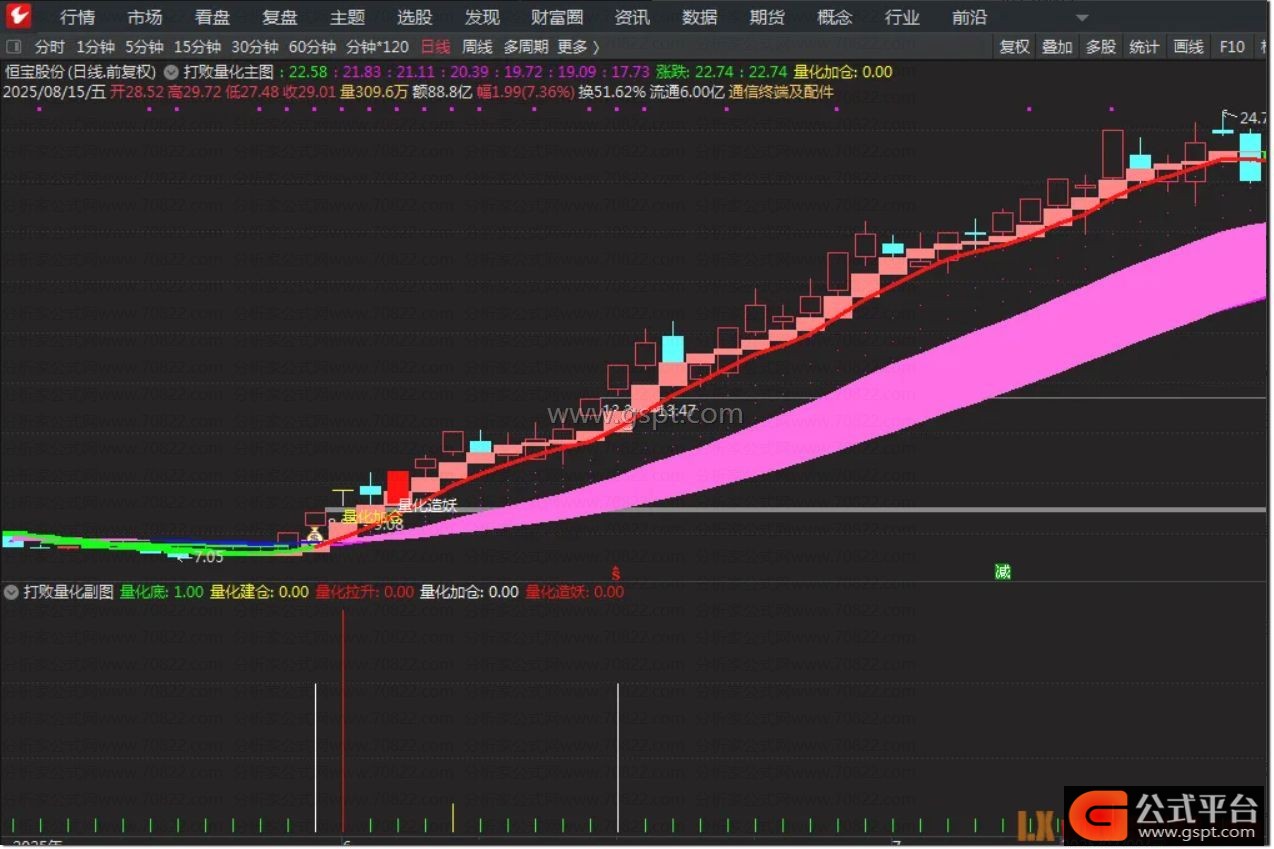Open the 市场 menu

click(145, 17)
